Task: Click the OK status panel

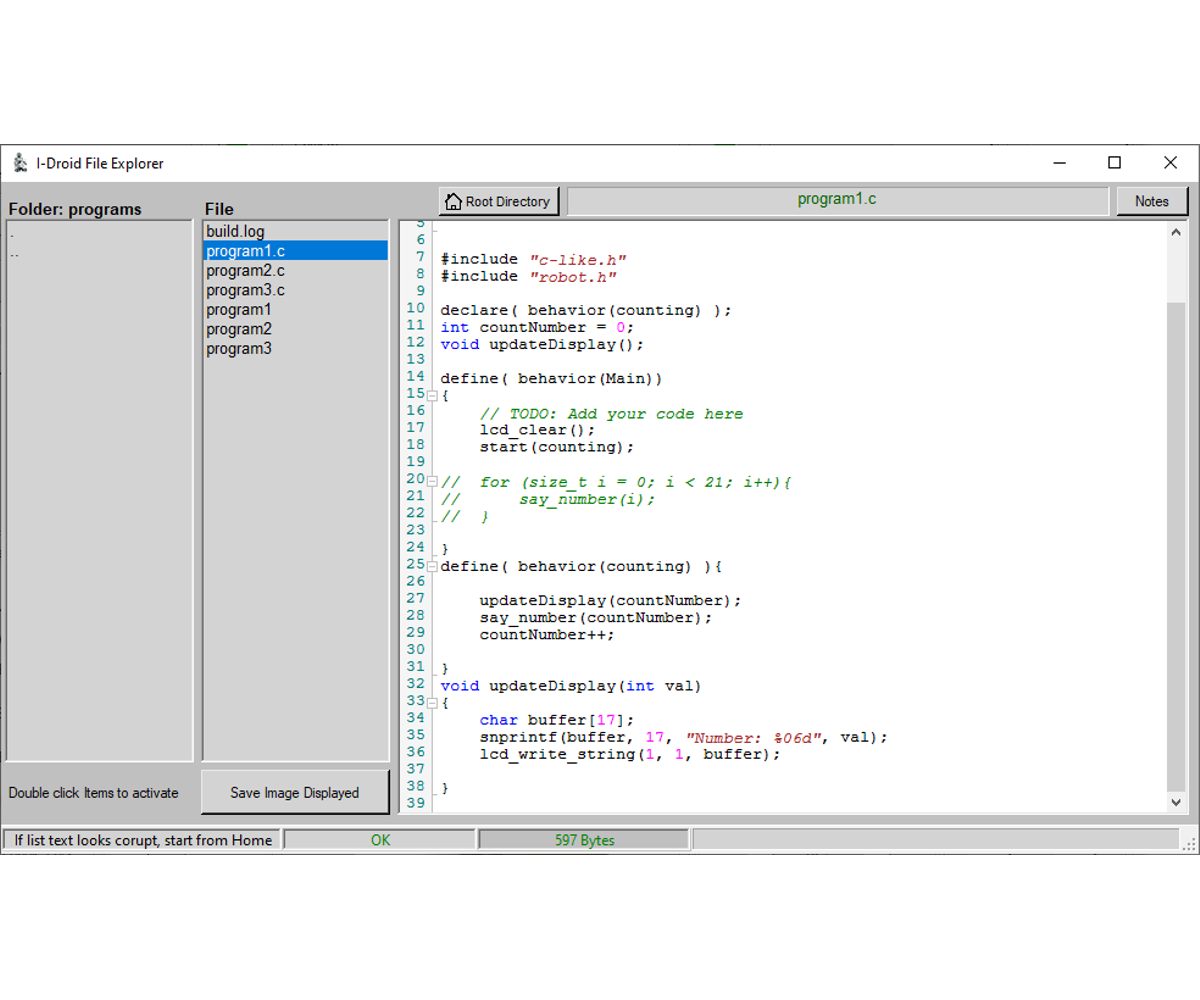Action: (380, 839)
